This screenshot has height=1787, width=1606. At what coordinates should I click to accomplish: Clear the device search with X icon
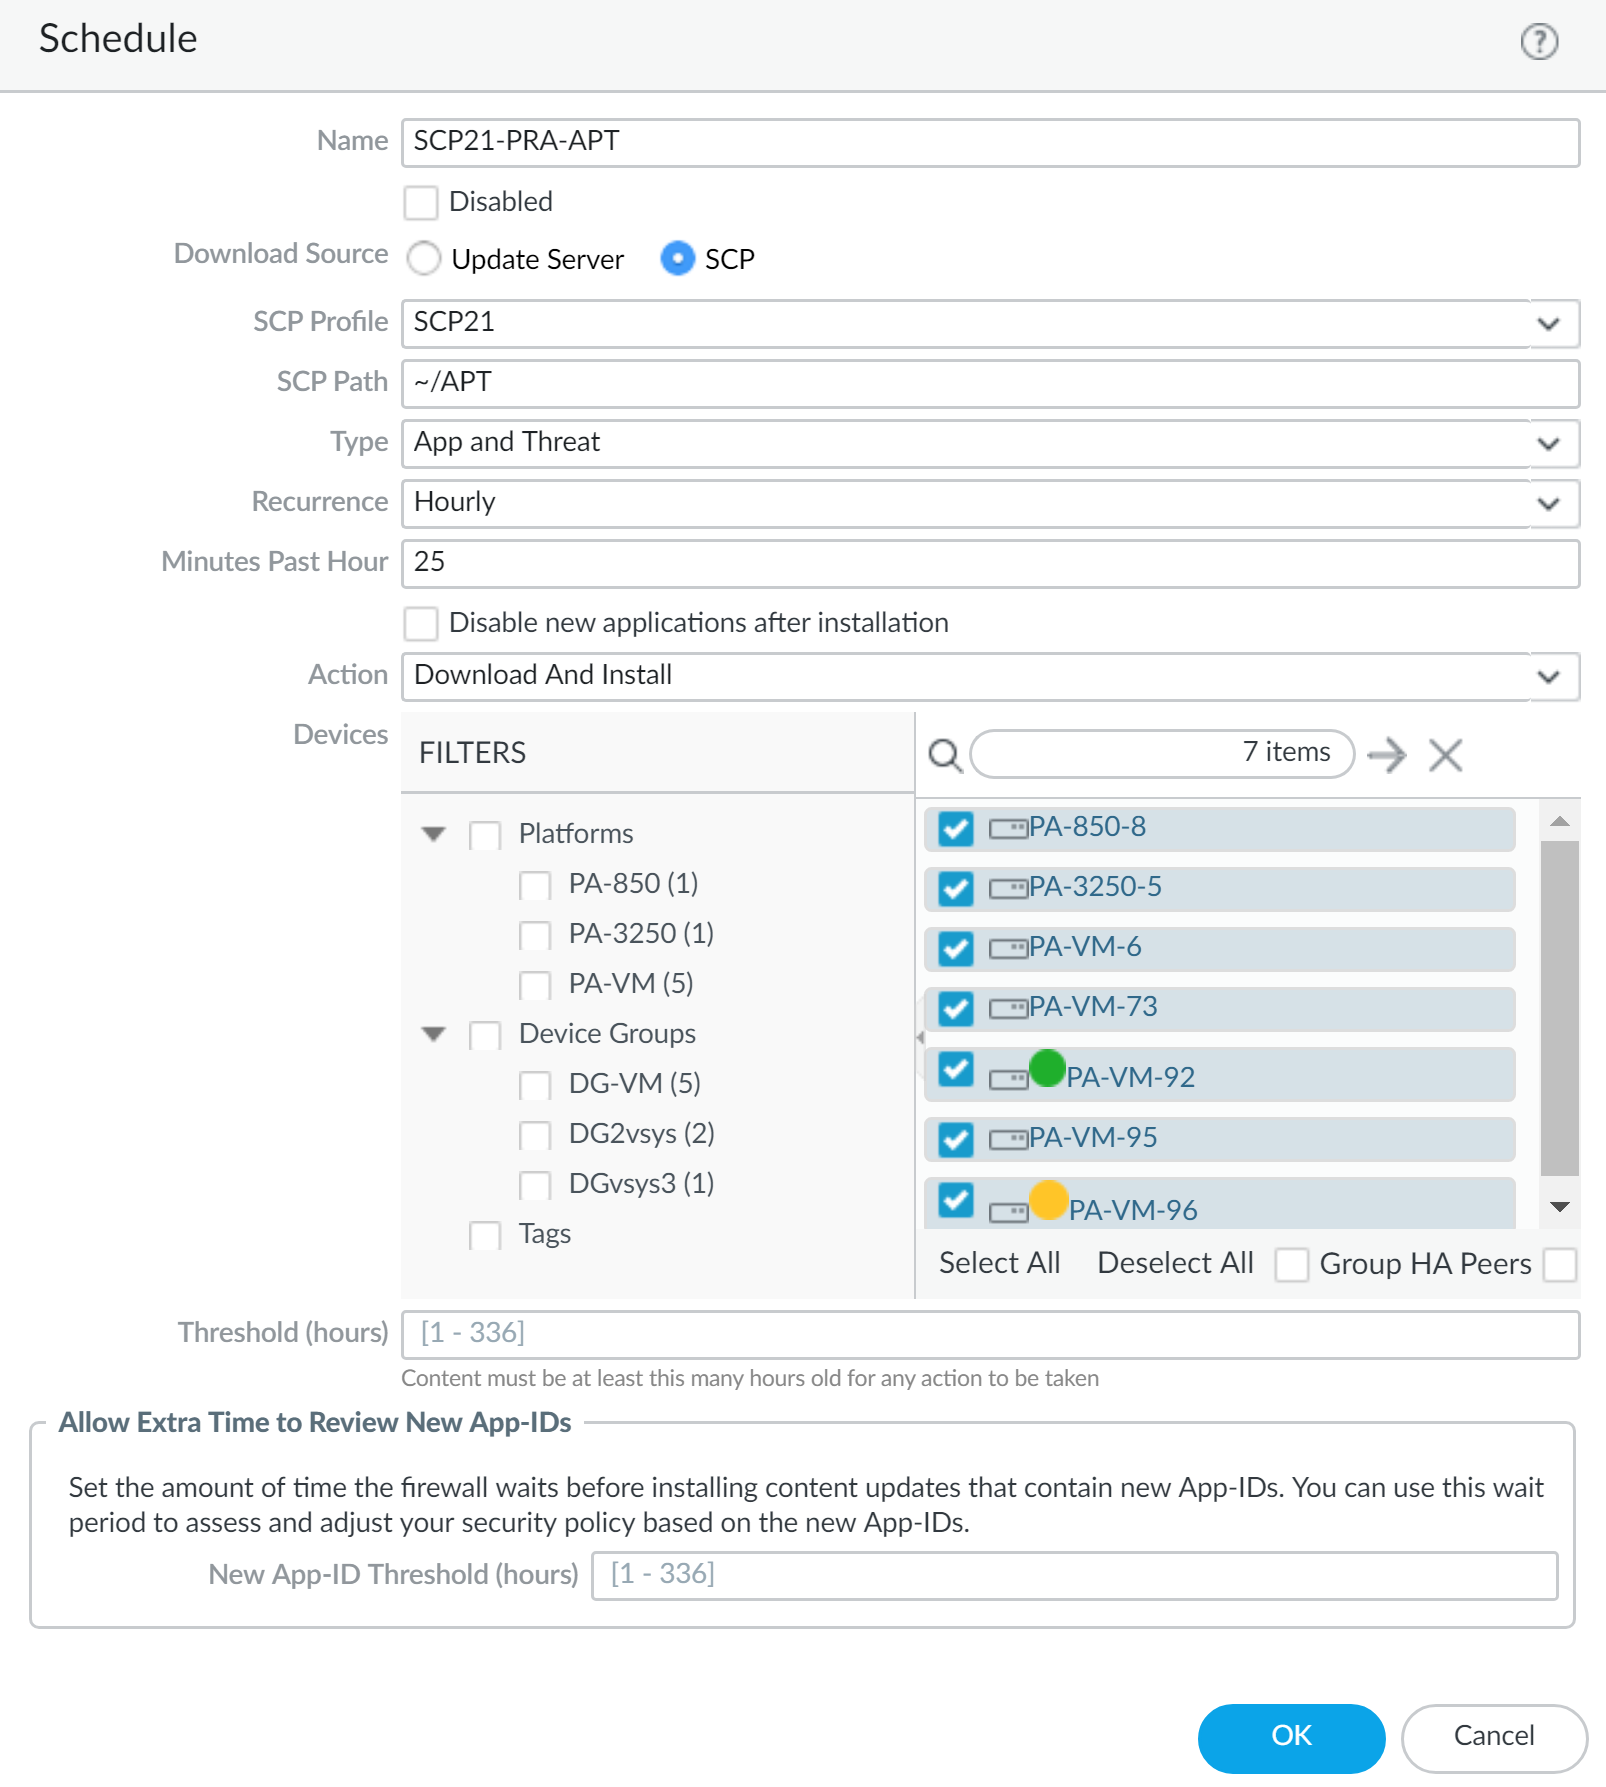(1445, 755)
